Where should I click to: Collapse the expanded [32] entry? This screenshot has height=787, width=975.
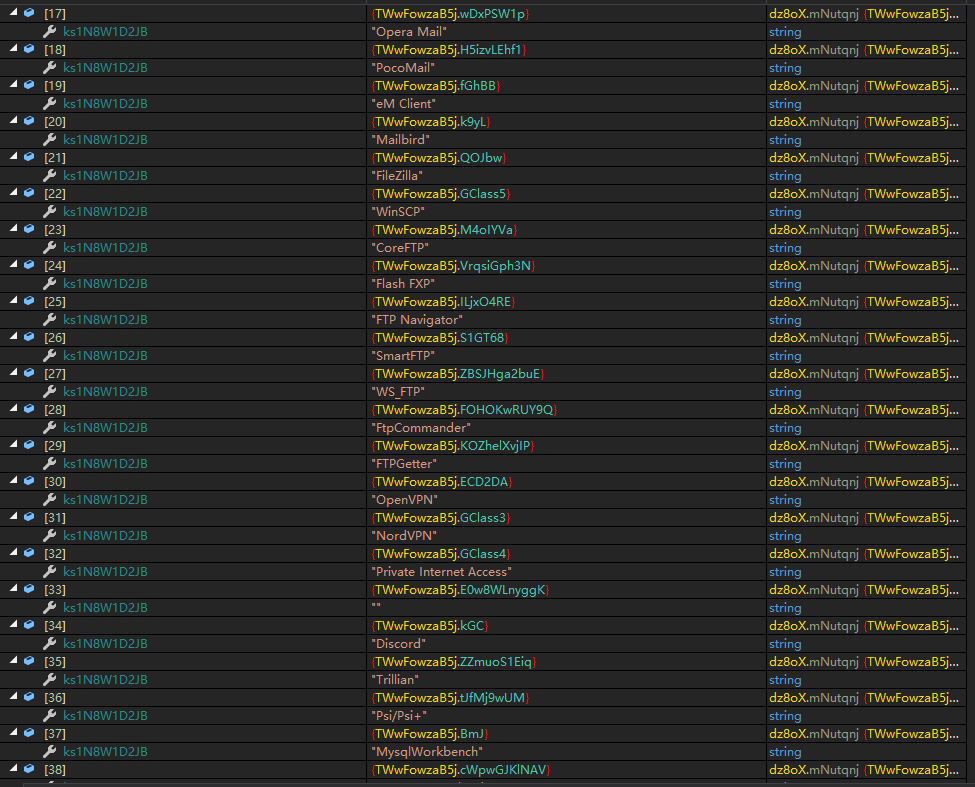click(13, 554)
